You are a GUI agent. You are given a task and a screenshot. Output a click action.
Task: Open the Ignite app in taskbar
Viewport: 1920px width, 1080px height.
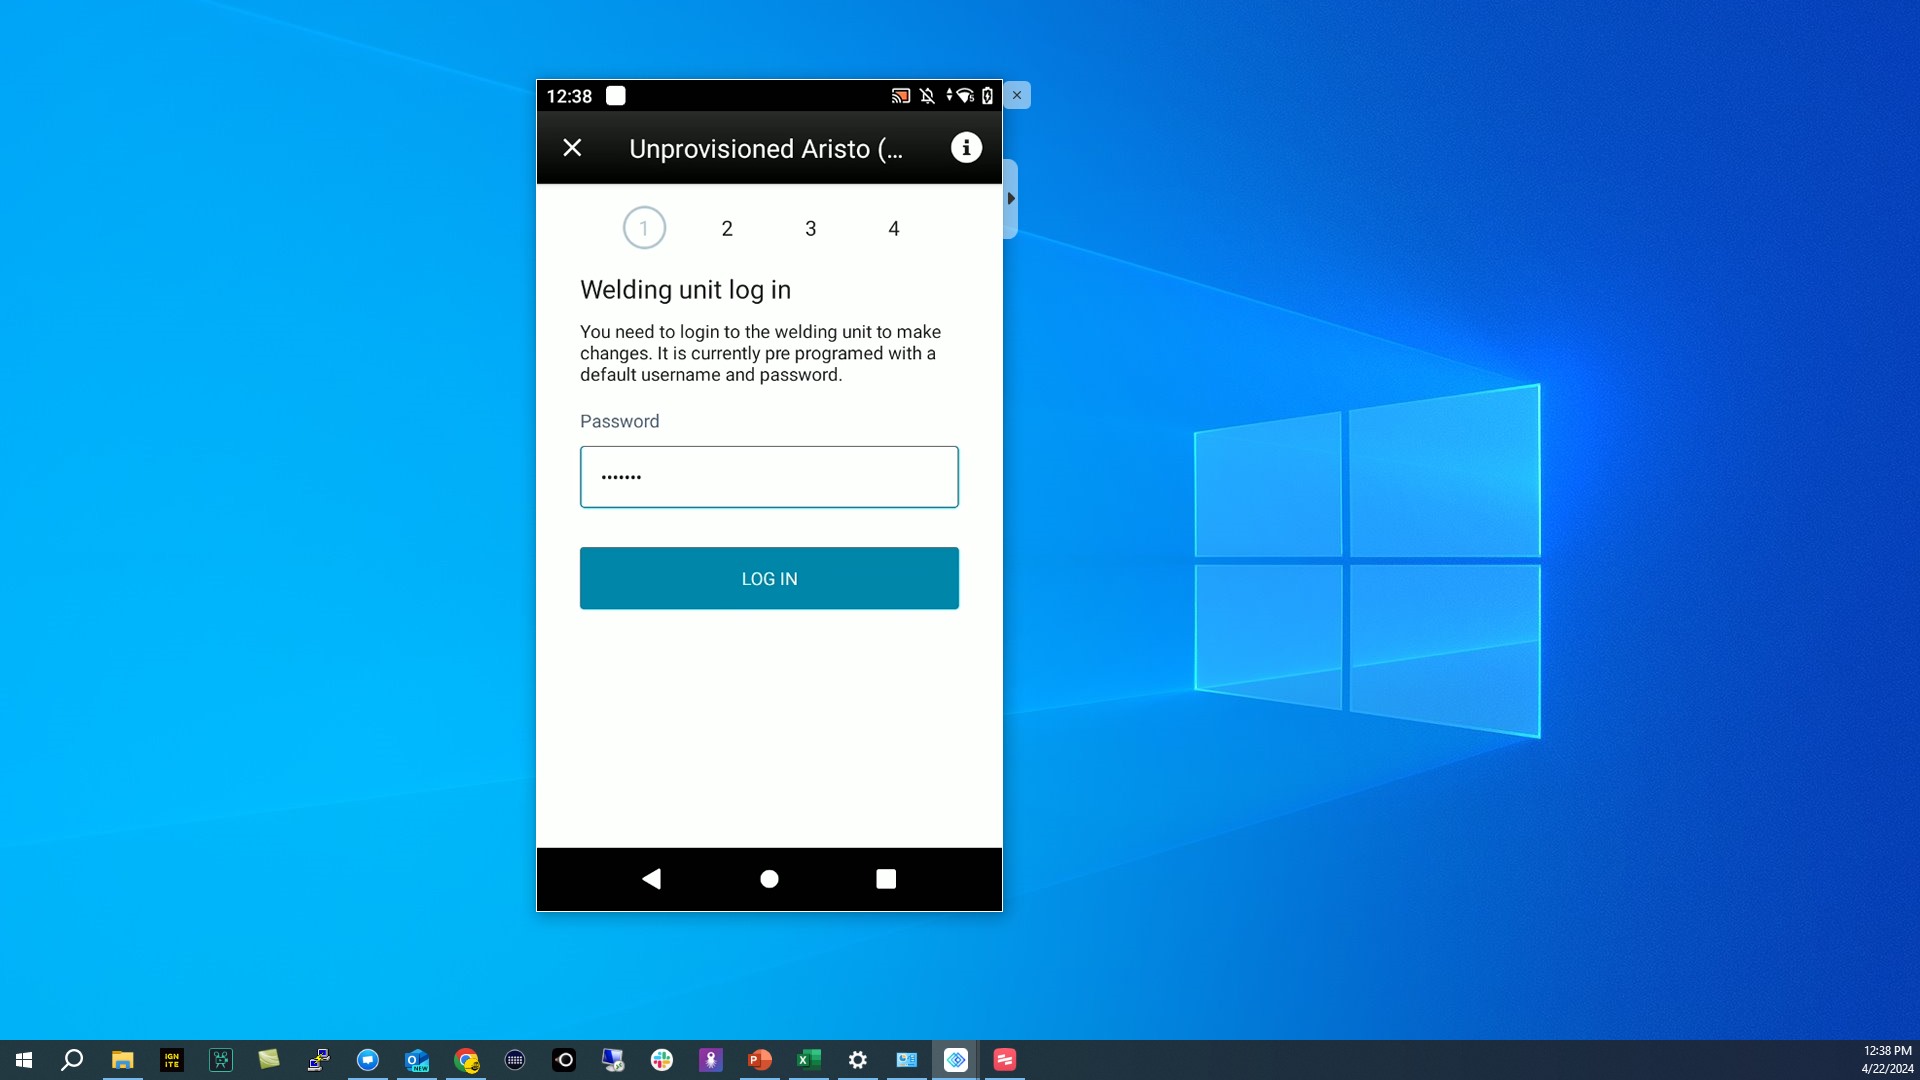(172, 1060)
